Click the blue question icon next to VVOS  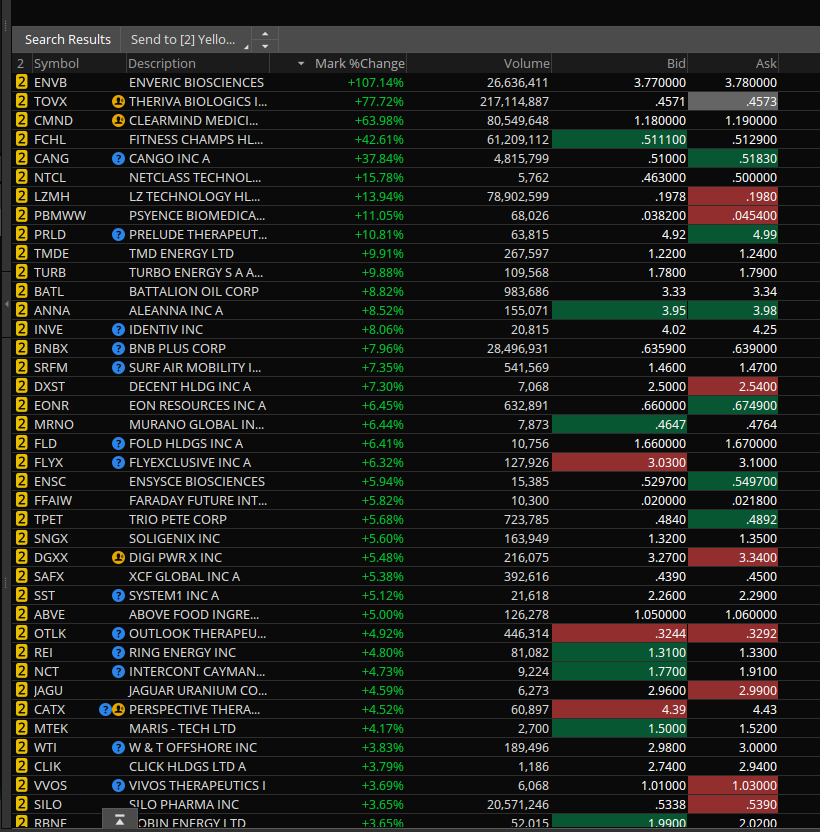coord(118,785)
